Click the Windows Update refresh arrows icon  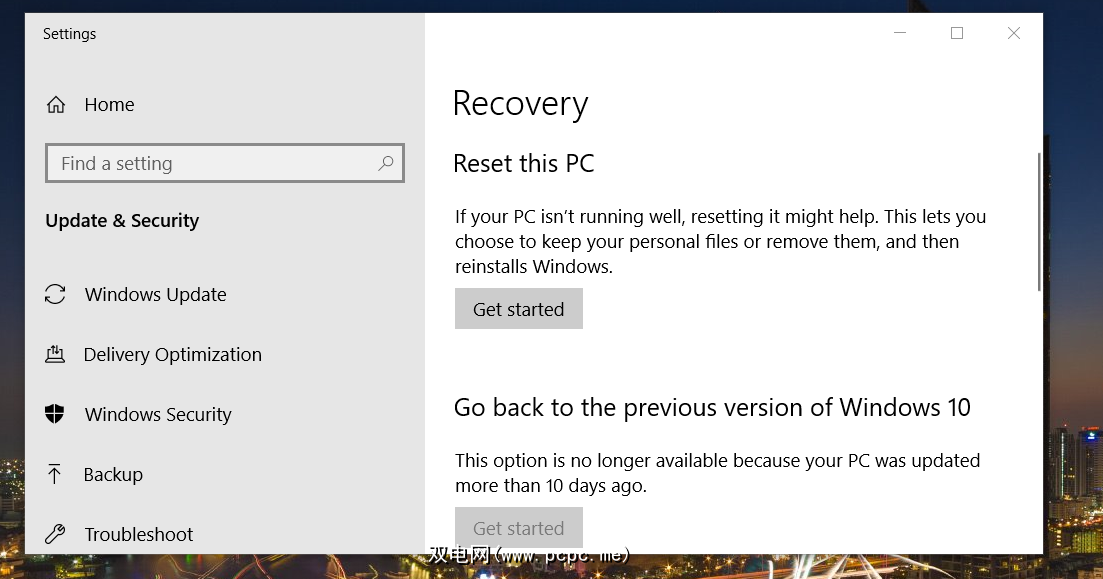(55, 295)
